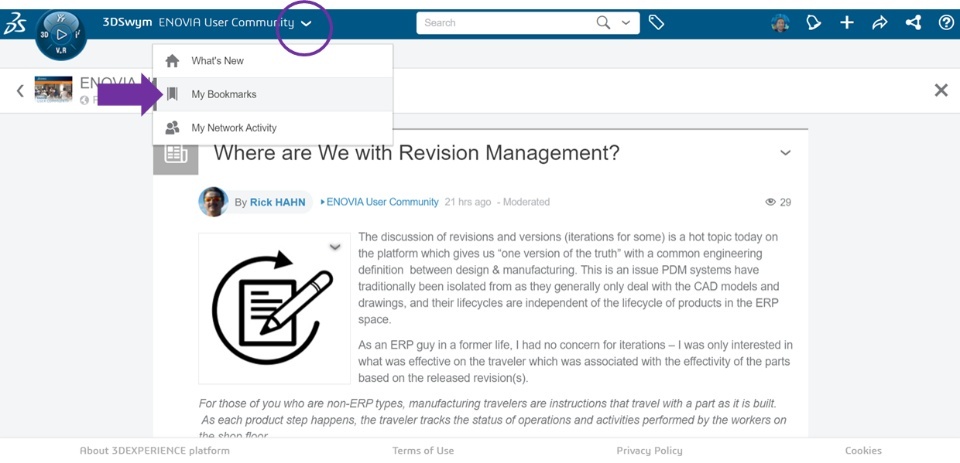
Task: Click the tag icon next to search
Action: (x=656, y=23)
